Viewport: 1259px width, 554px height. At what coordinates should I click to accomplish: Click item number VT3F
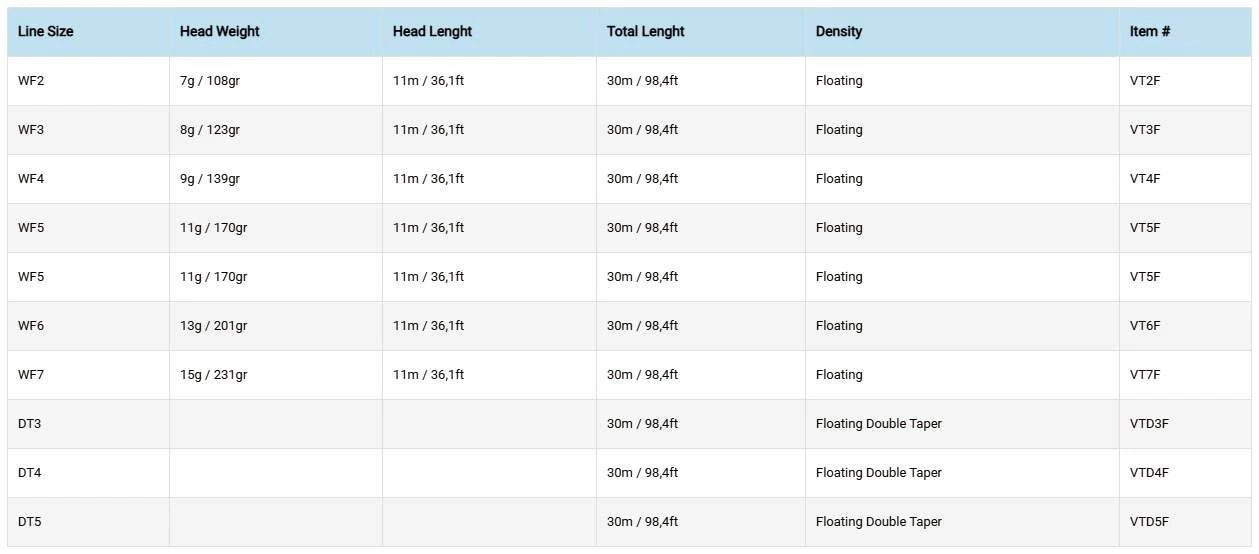1145,129
